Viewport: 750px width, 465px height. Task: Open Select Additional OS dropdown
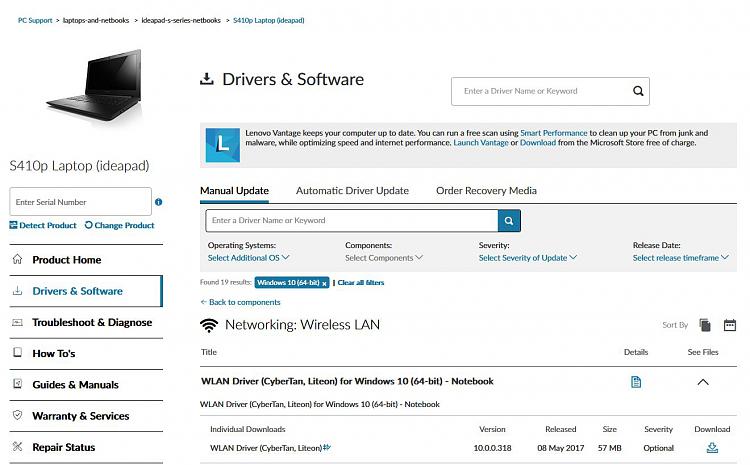tap(248, 258)
